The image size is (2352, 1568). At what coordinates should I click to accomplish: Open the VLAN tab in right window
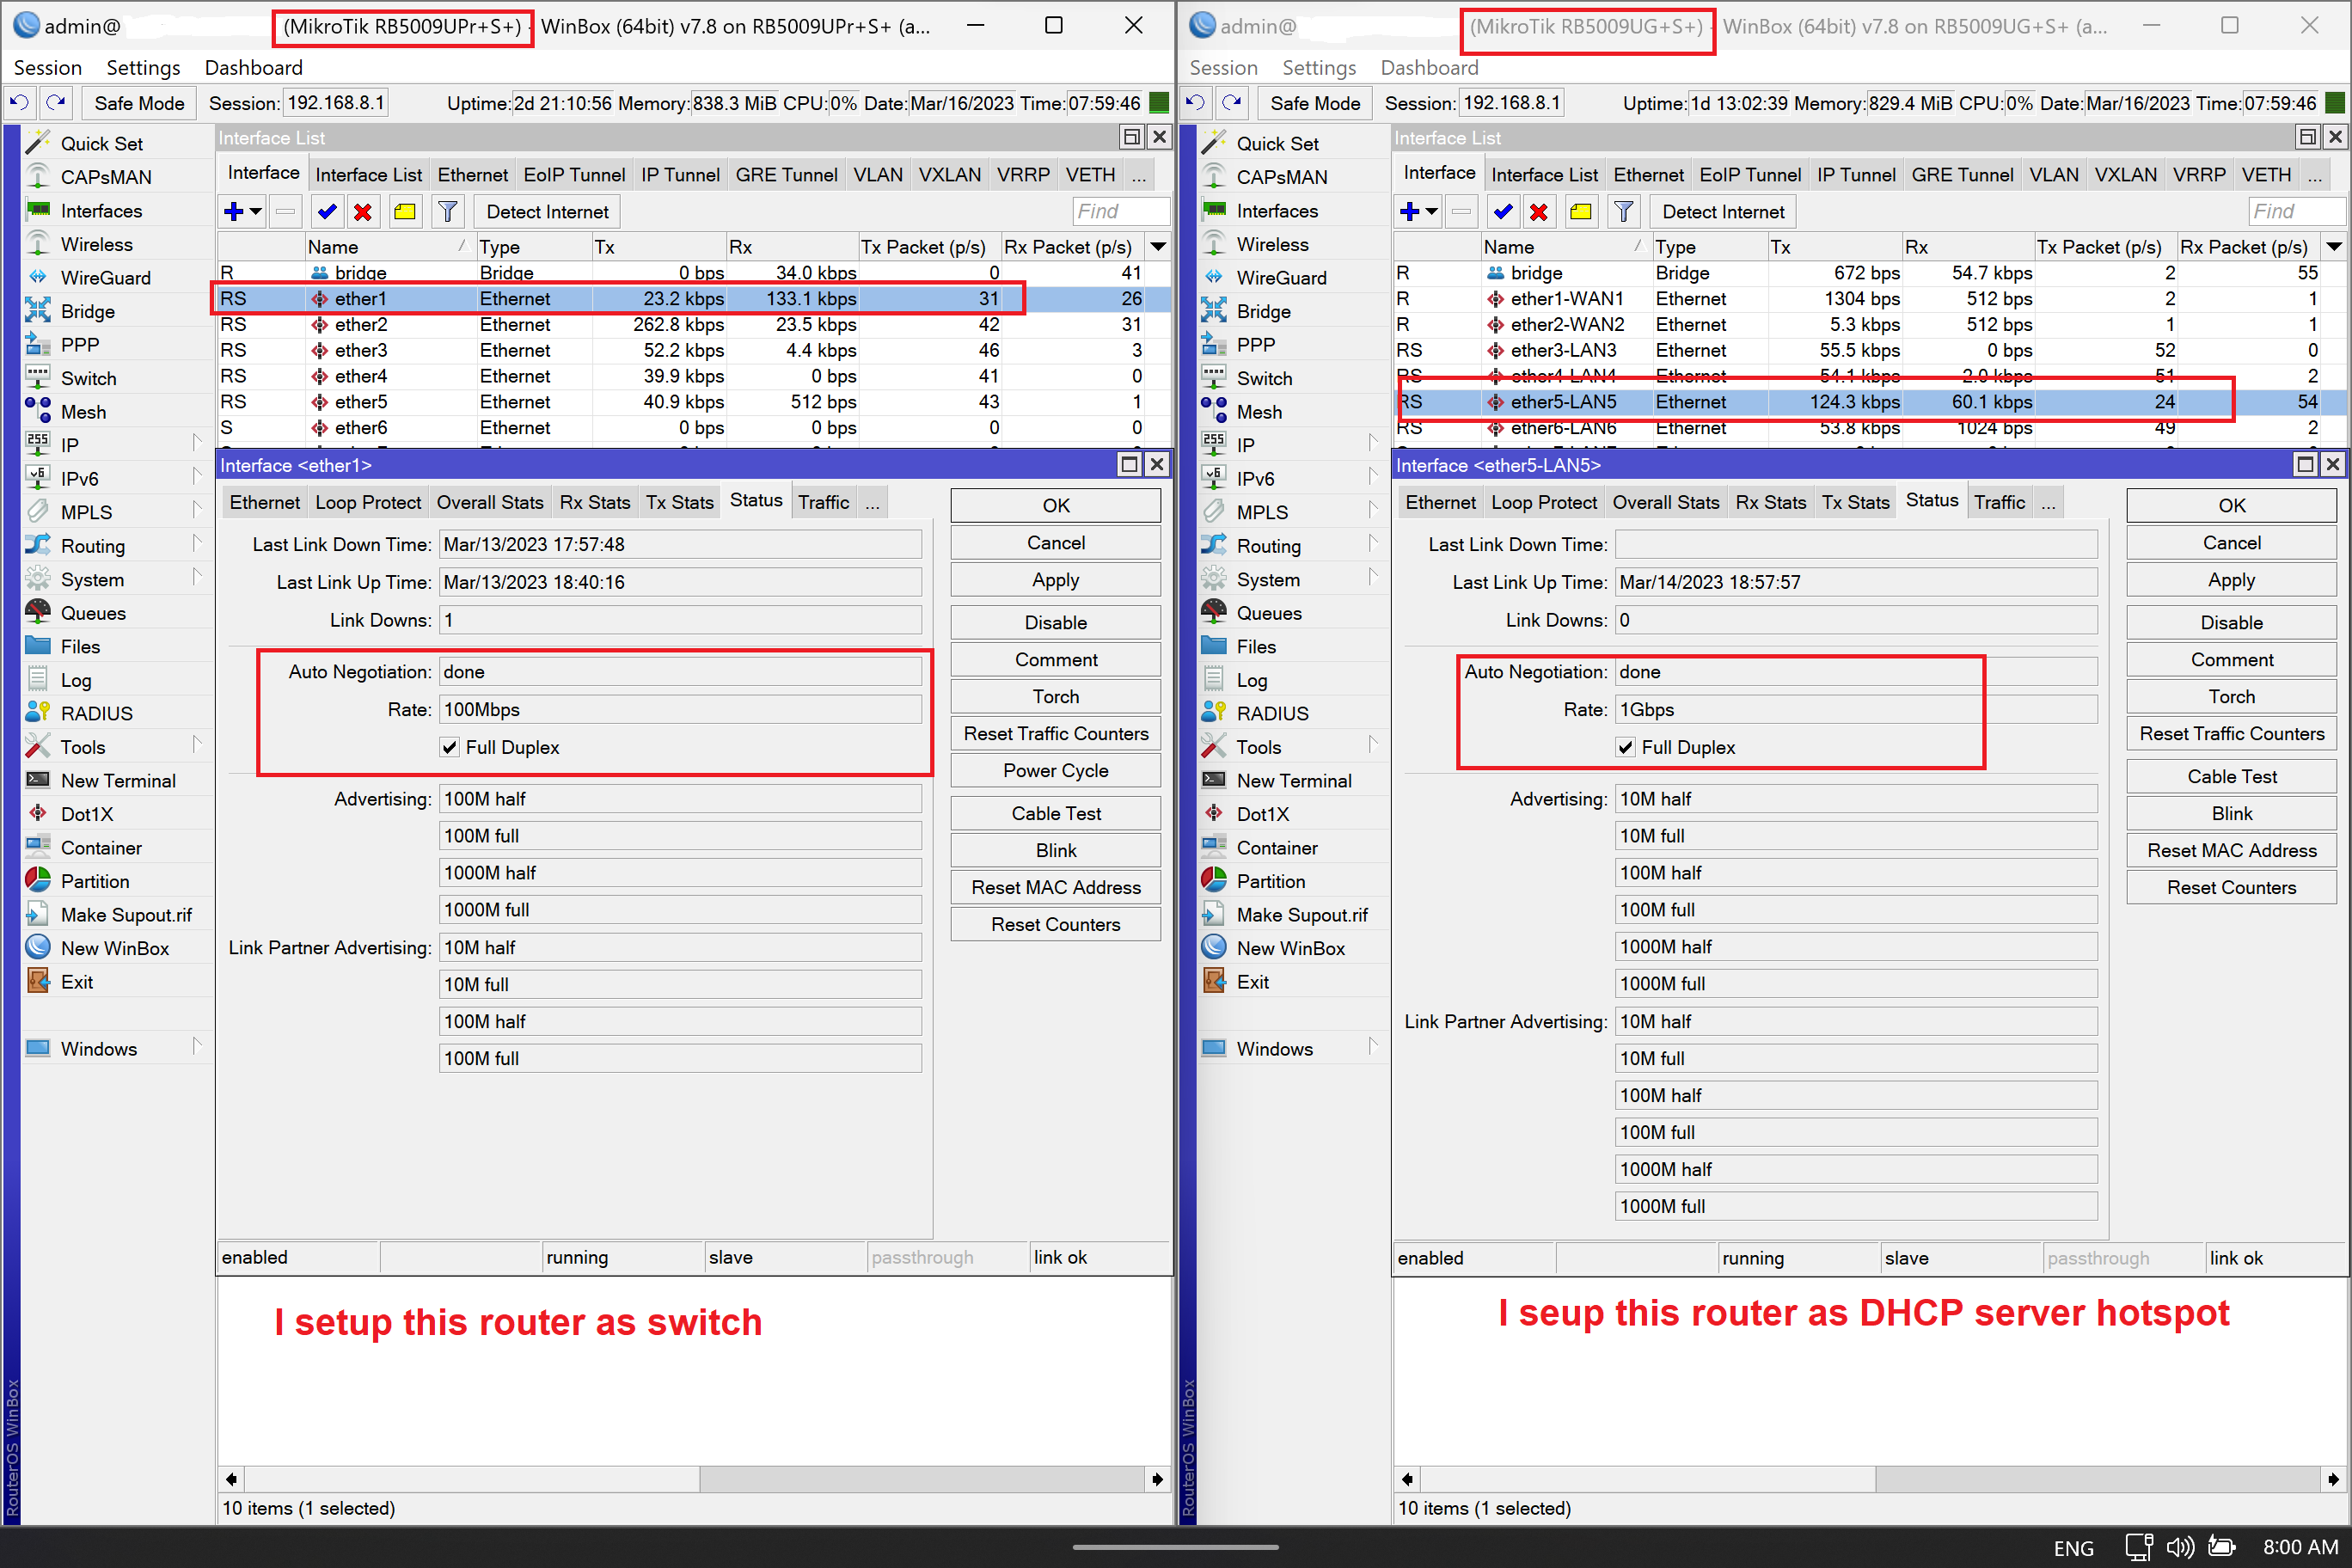2053,175
